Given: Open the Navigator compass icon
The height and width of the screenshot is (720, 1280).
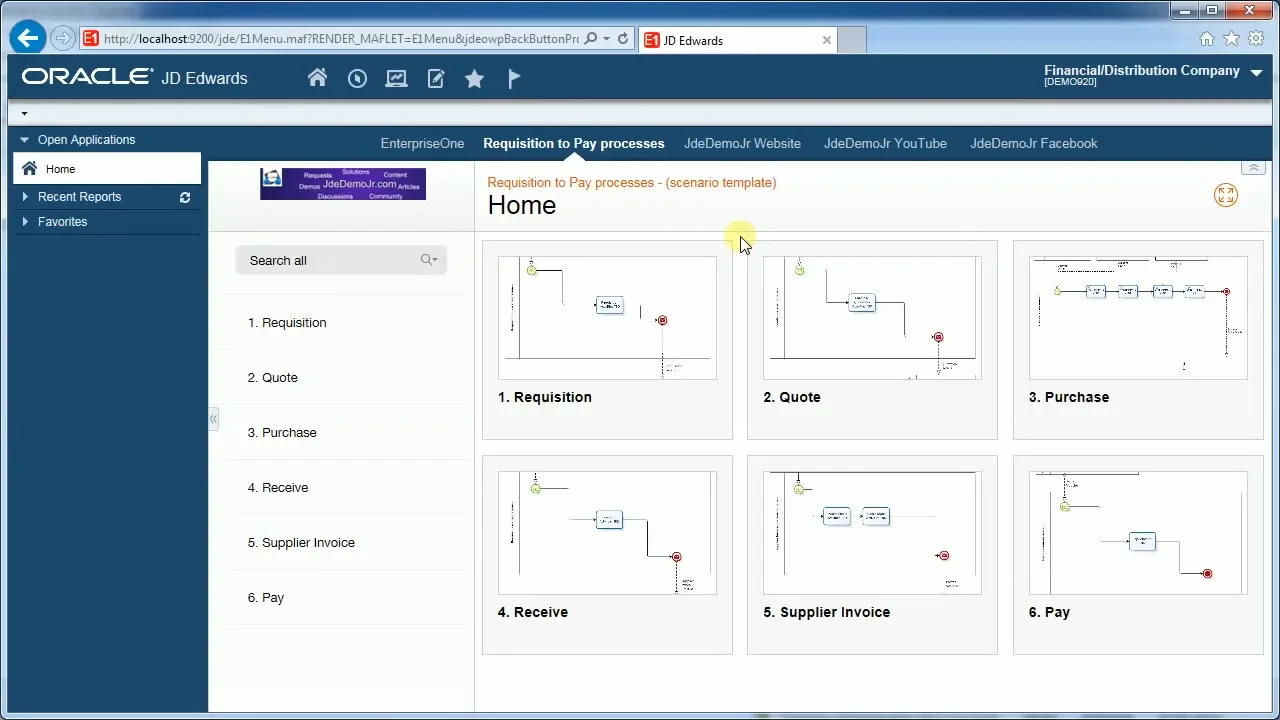Looking at the screenshot, I should pos(357,78).
